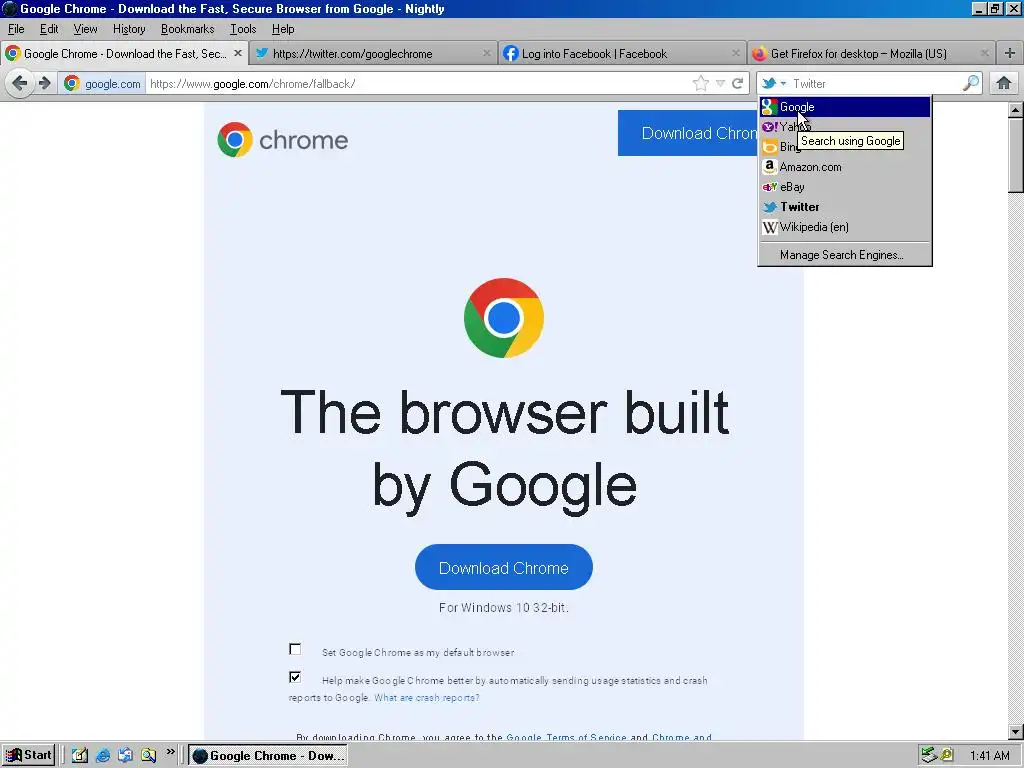Select eBay search engine
Viewport: 1024px width, 768px height.
click(x=845, y=187)
